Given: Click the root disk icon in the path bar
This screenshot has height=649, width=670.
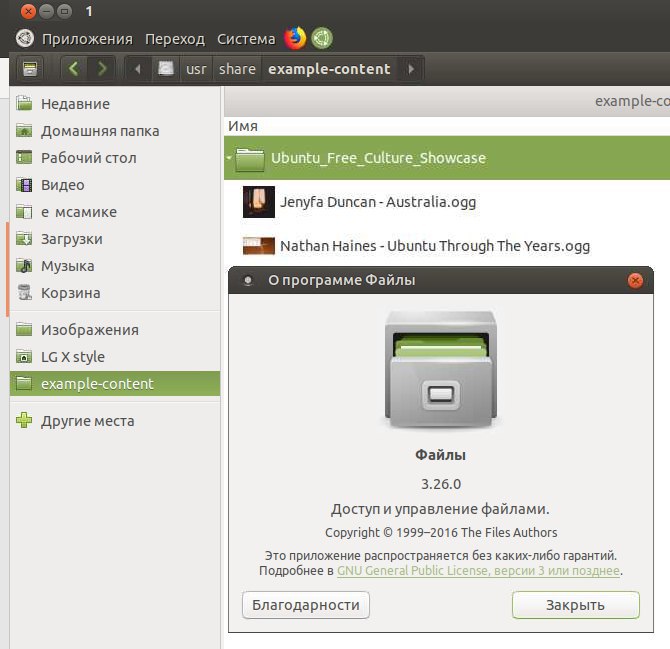Looking at the screenshot, I should coord(166,68).
